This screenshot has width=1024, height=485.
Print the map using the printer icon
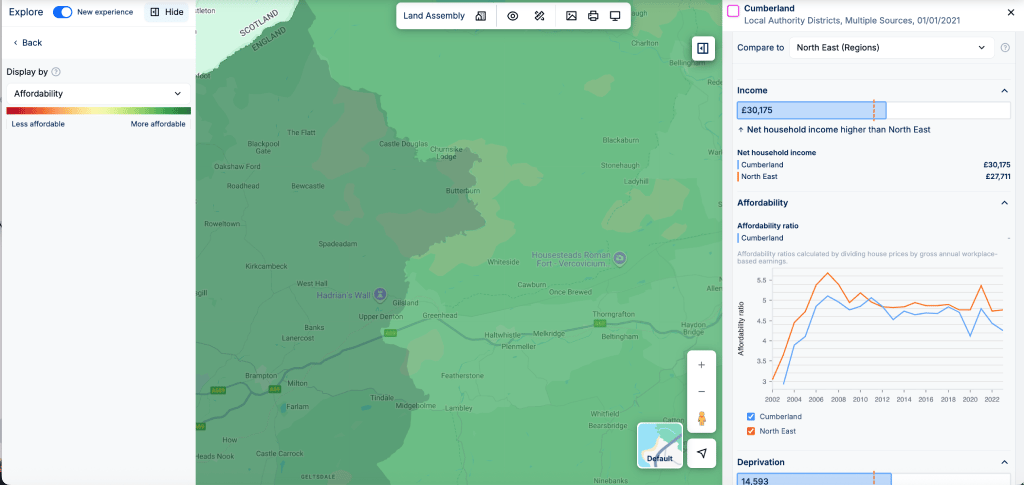pos(593,16)
